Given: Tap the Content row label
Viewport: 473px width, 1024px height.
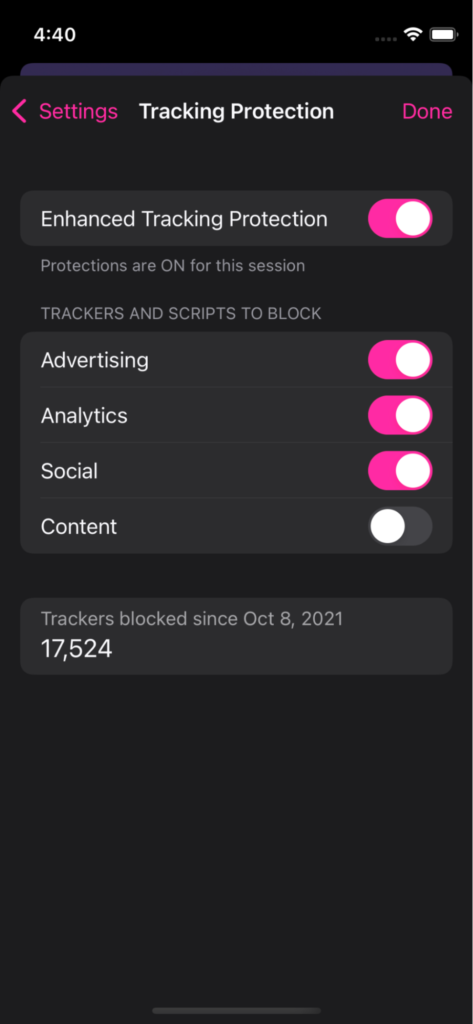Looking at the screenshot, I should tap(79, 526).
